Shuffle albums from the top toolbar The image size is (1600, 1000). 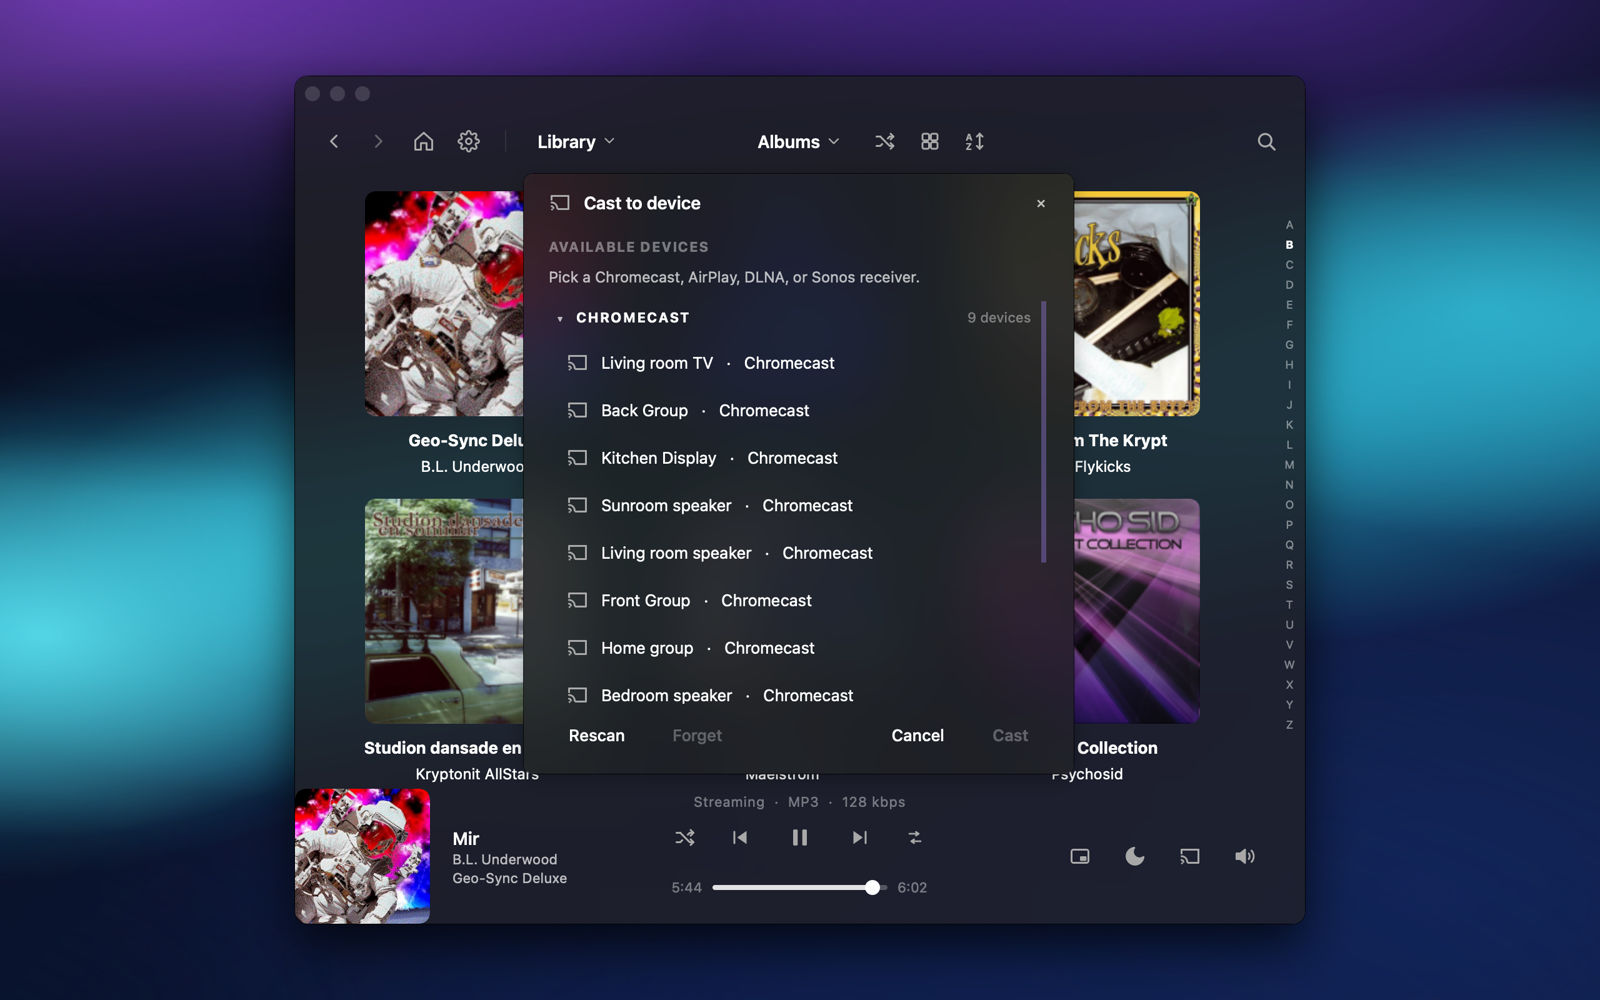(885, 142)
